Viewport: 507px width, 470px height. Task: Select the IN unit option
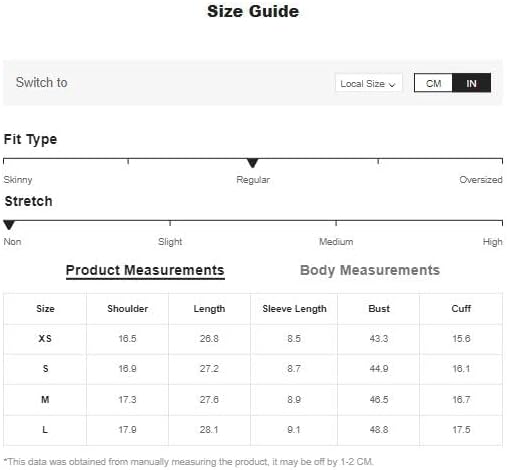(471, 83)
